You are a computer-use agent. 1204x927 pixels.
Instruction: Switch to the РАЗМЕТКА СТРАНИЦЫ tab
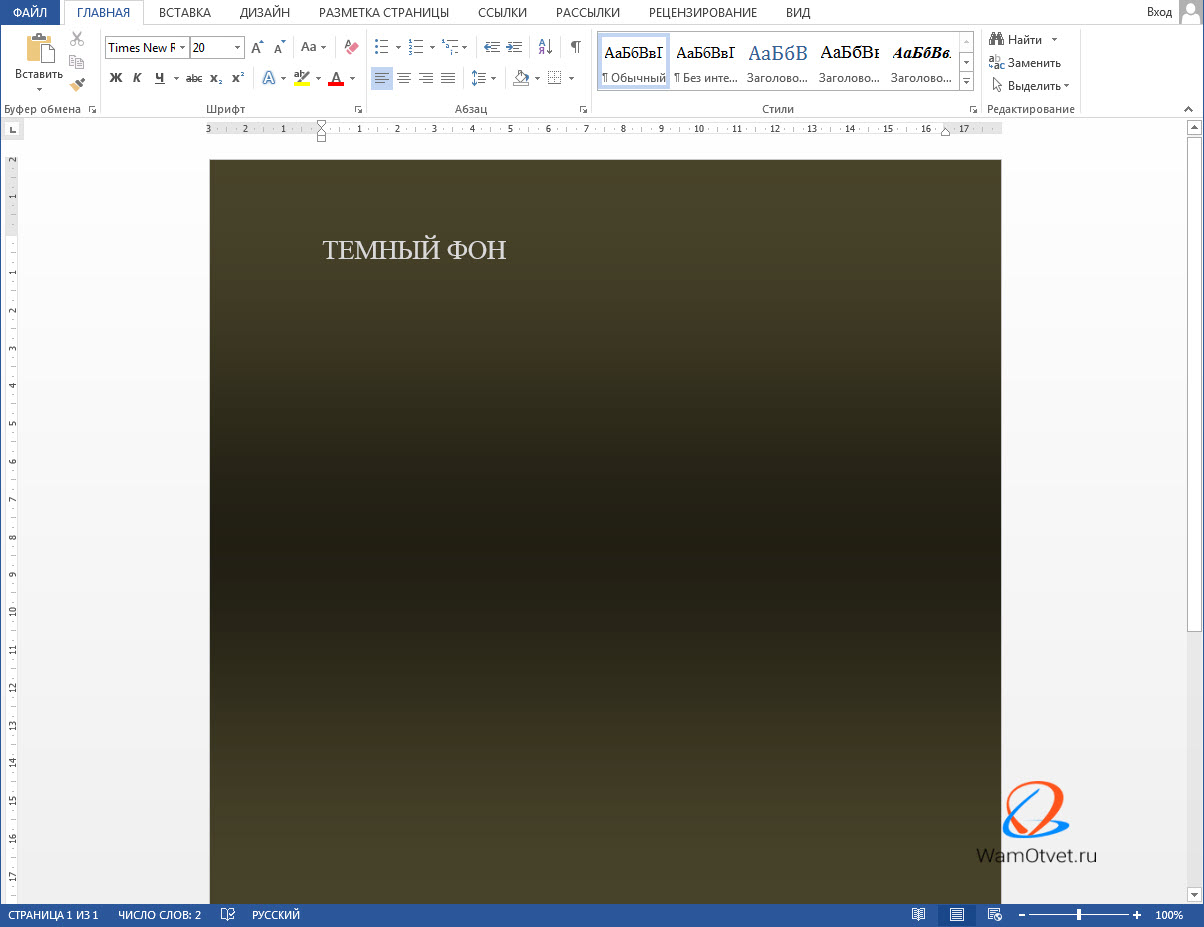pyautogui.click(x=384, y=13)
